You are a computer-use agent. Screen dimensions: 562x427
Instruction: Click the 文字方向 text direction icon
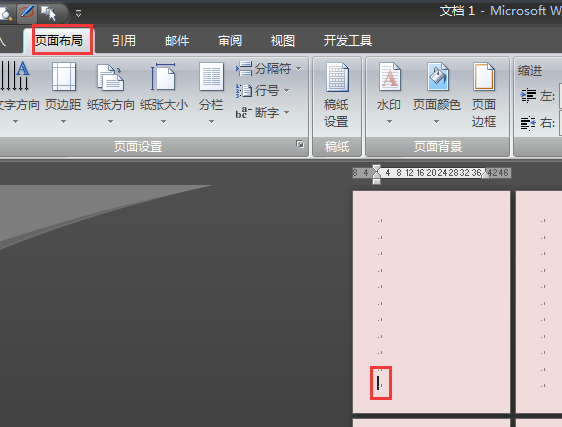tap(15, 76)
